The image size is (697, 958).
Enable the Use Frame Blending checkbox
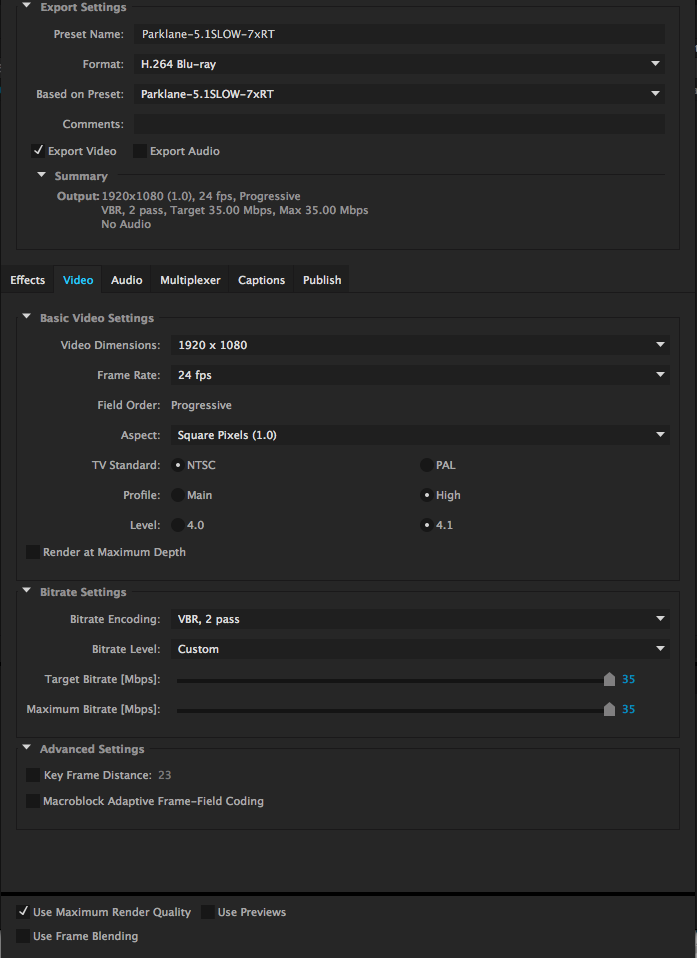coord(23,936)
